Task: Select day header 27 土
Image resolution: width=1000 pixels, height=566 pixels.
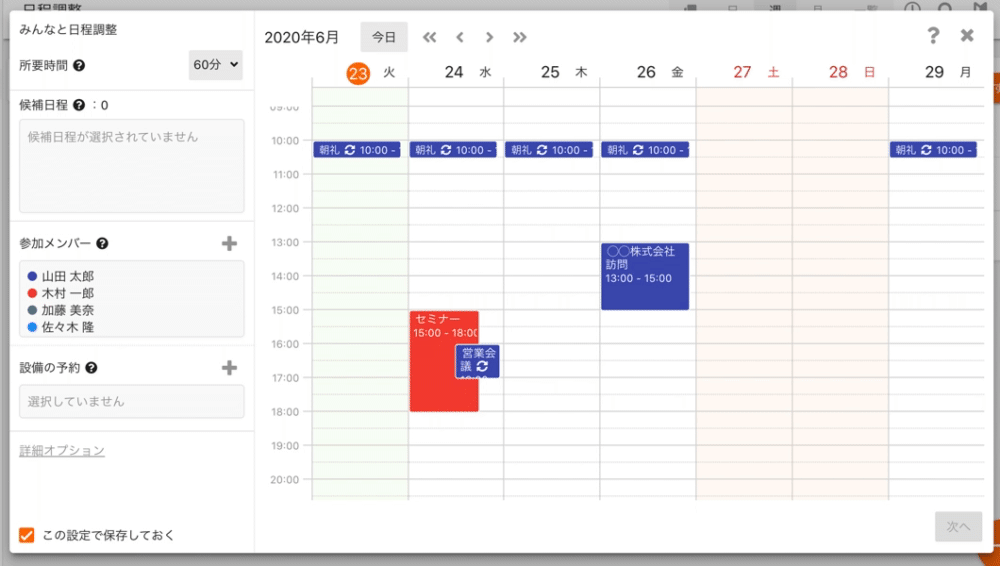Action: pyautogui.click(x=756, y=72)
